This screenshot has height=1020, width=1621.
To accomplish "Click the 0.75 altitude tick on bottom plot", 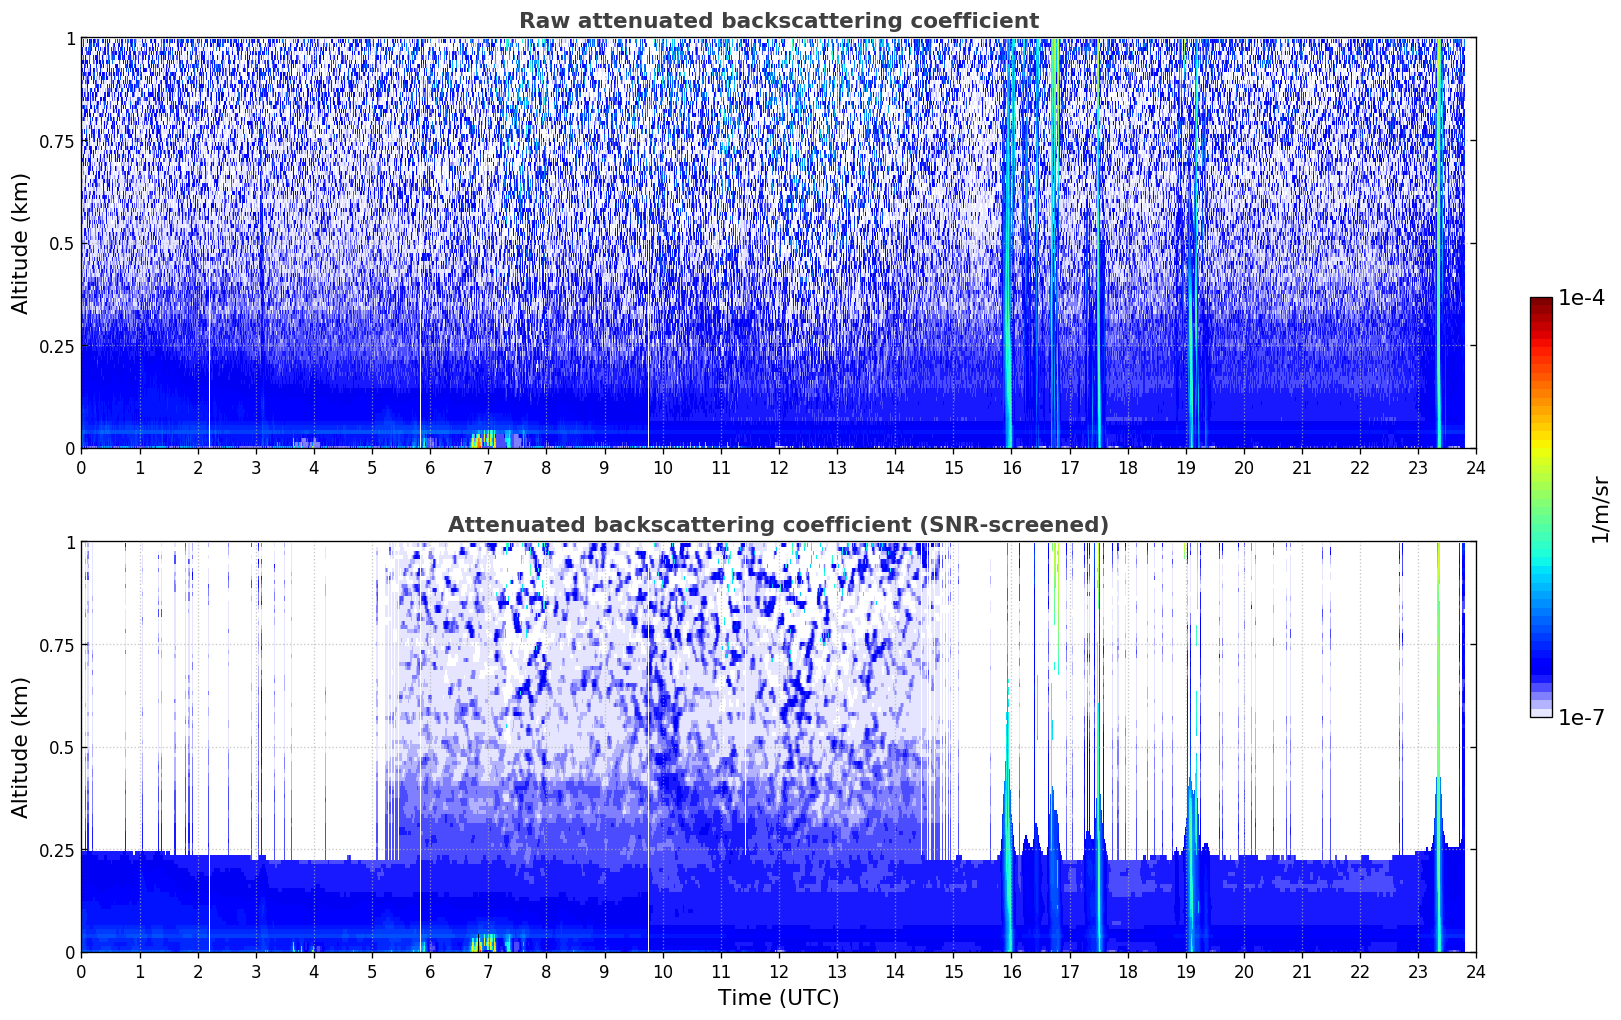I will tap(54, 645).
